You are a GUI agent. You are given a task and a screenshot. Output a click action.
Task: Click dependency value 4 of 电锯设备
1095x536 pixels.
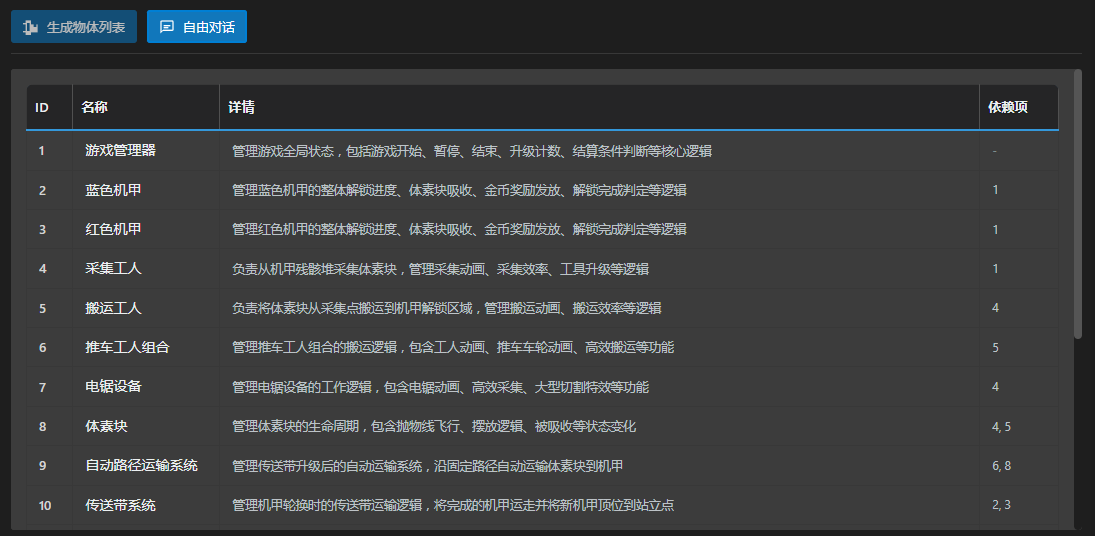click(x=996, y=387)
